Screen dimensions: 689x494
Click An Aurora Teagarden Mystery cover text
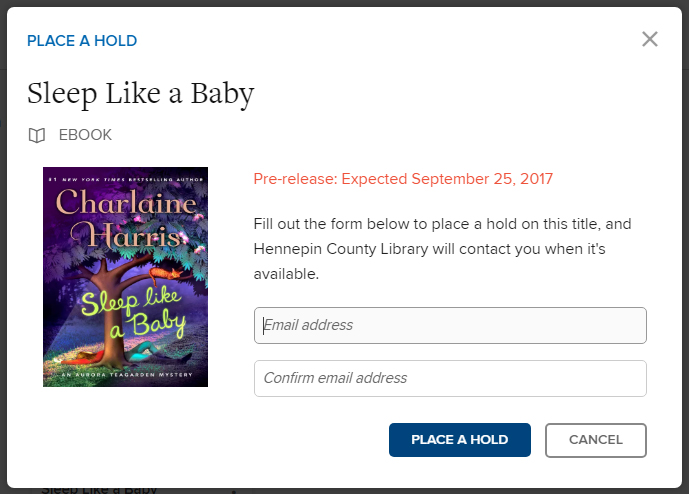click(x=127, y=375)
